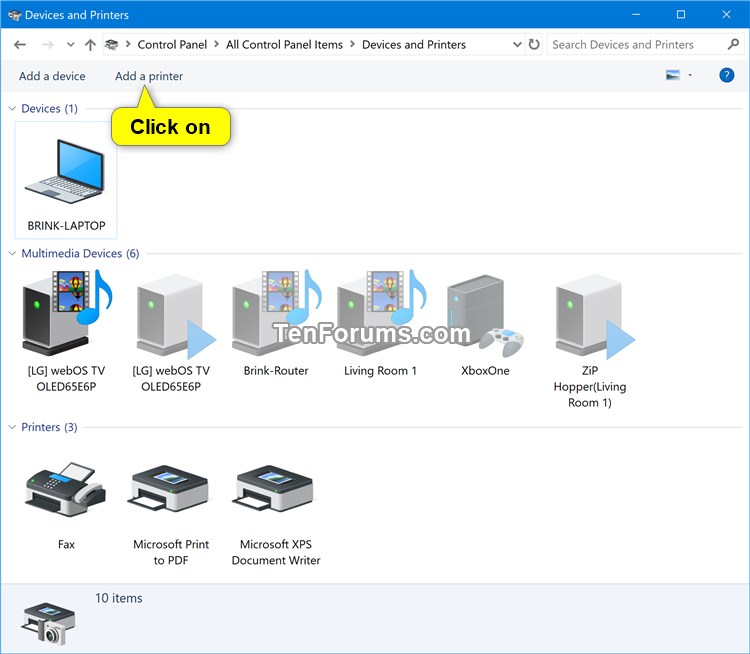Click the Printers (3) group heading text

point(49,427)
